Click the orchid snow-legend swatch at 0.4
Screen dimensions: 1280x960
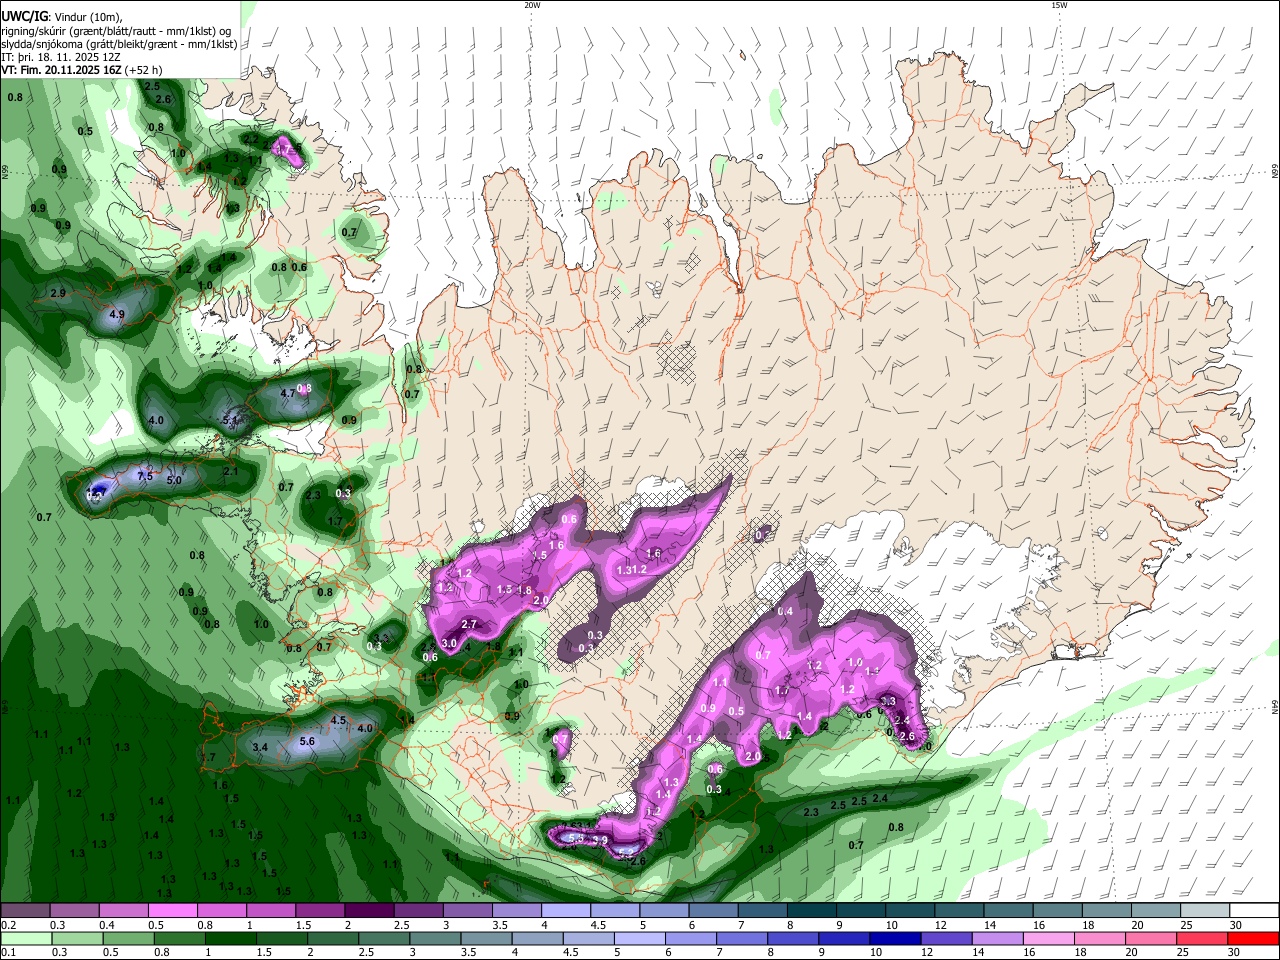tap(123, 910)
